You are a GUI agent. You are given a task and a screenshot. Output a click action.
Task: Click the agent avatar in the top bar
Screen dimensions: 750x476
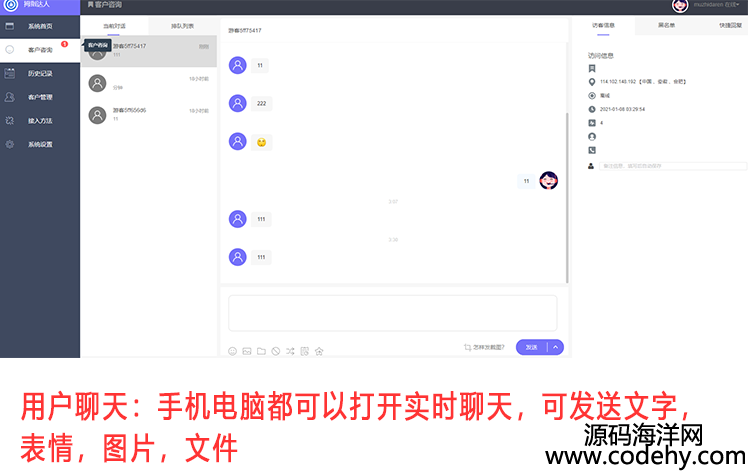(x=680, y=5)
